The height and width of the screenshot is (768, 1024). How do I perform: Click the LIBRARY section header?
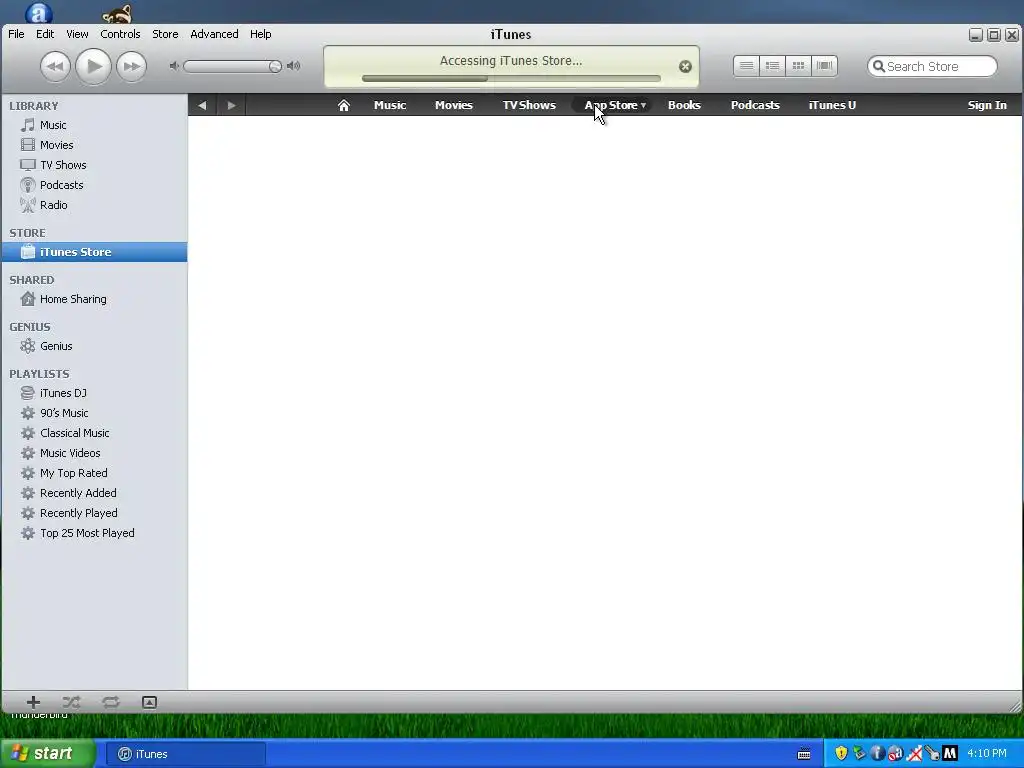click(x=34, y=106)
